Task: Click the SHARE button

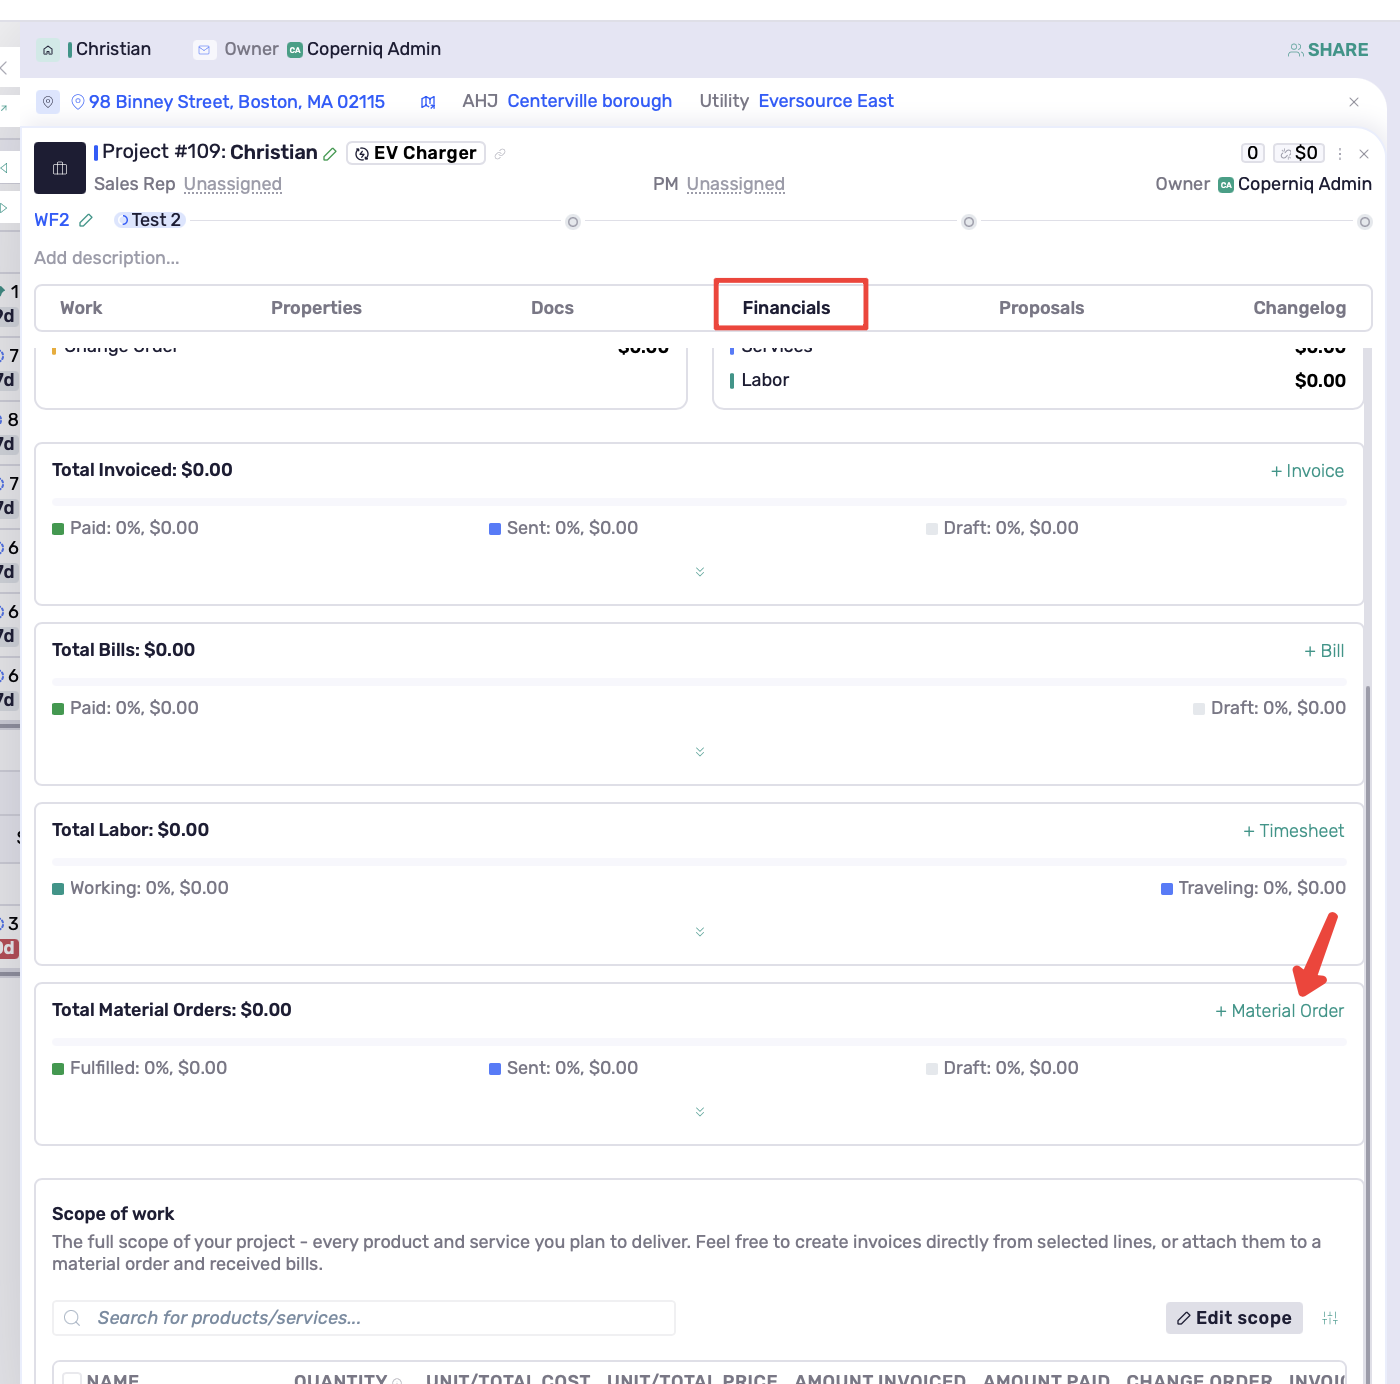Action: [x=1328, y=50]
